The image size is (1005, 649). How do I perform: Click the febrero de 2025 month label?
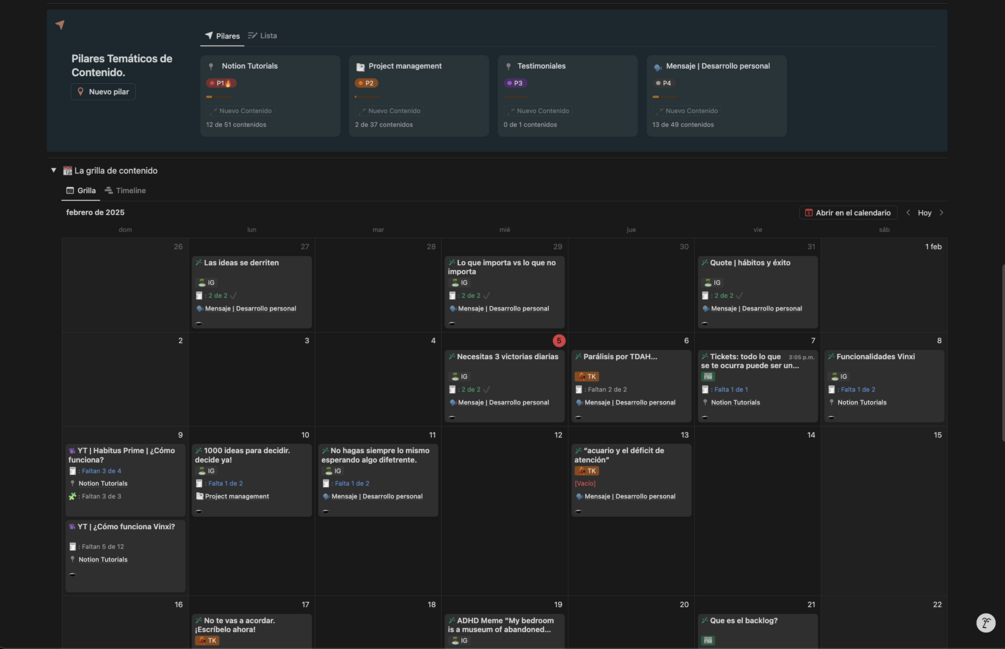coord(95,213)
